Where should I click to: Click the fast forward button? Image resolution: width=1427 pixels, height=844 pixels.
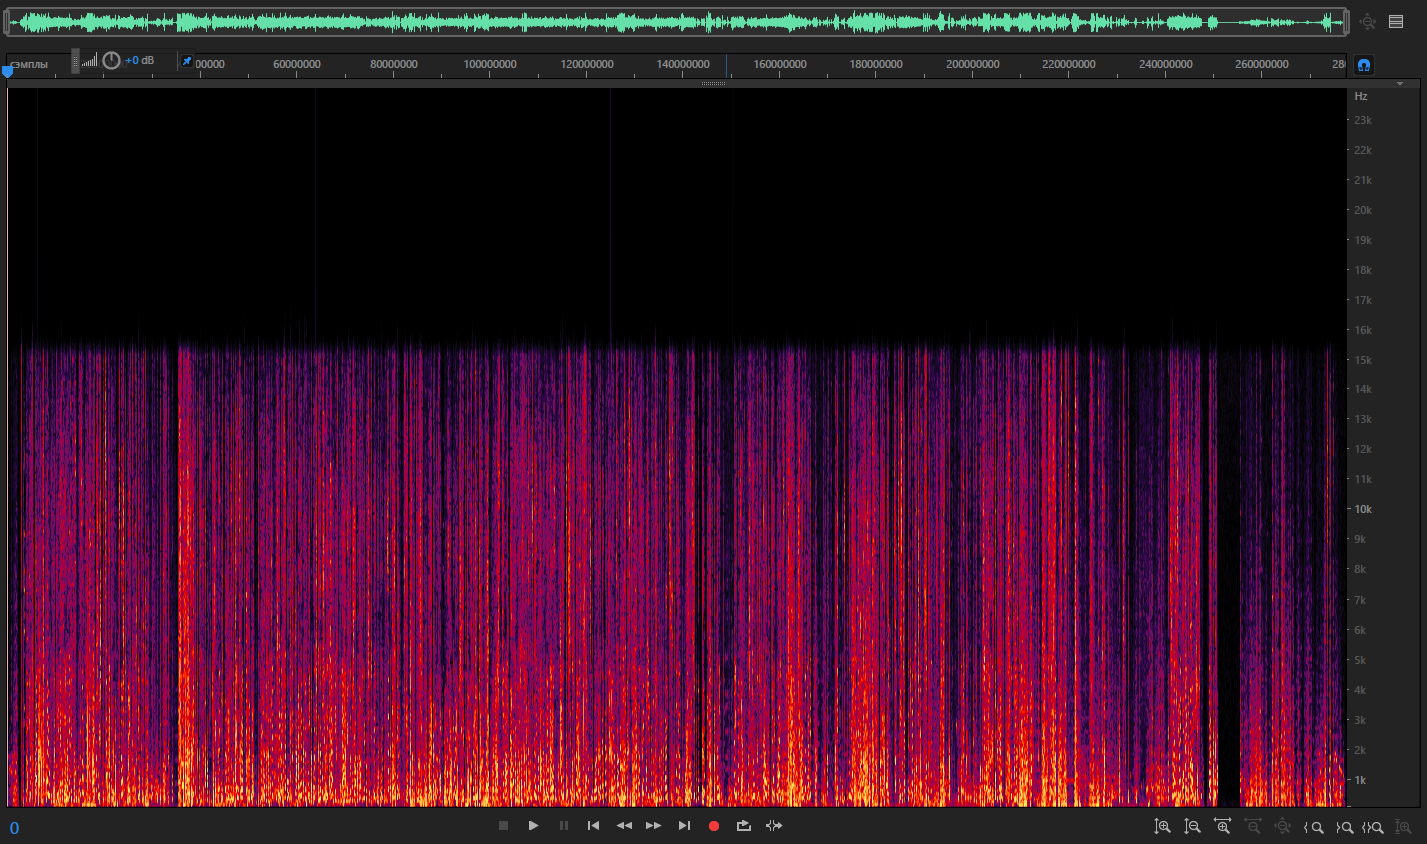tap(653, 826)
